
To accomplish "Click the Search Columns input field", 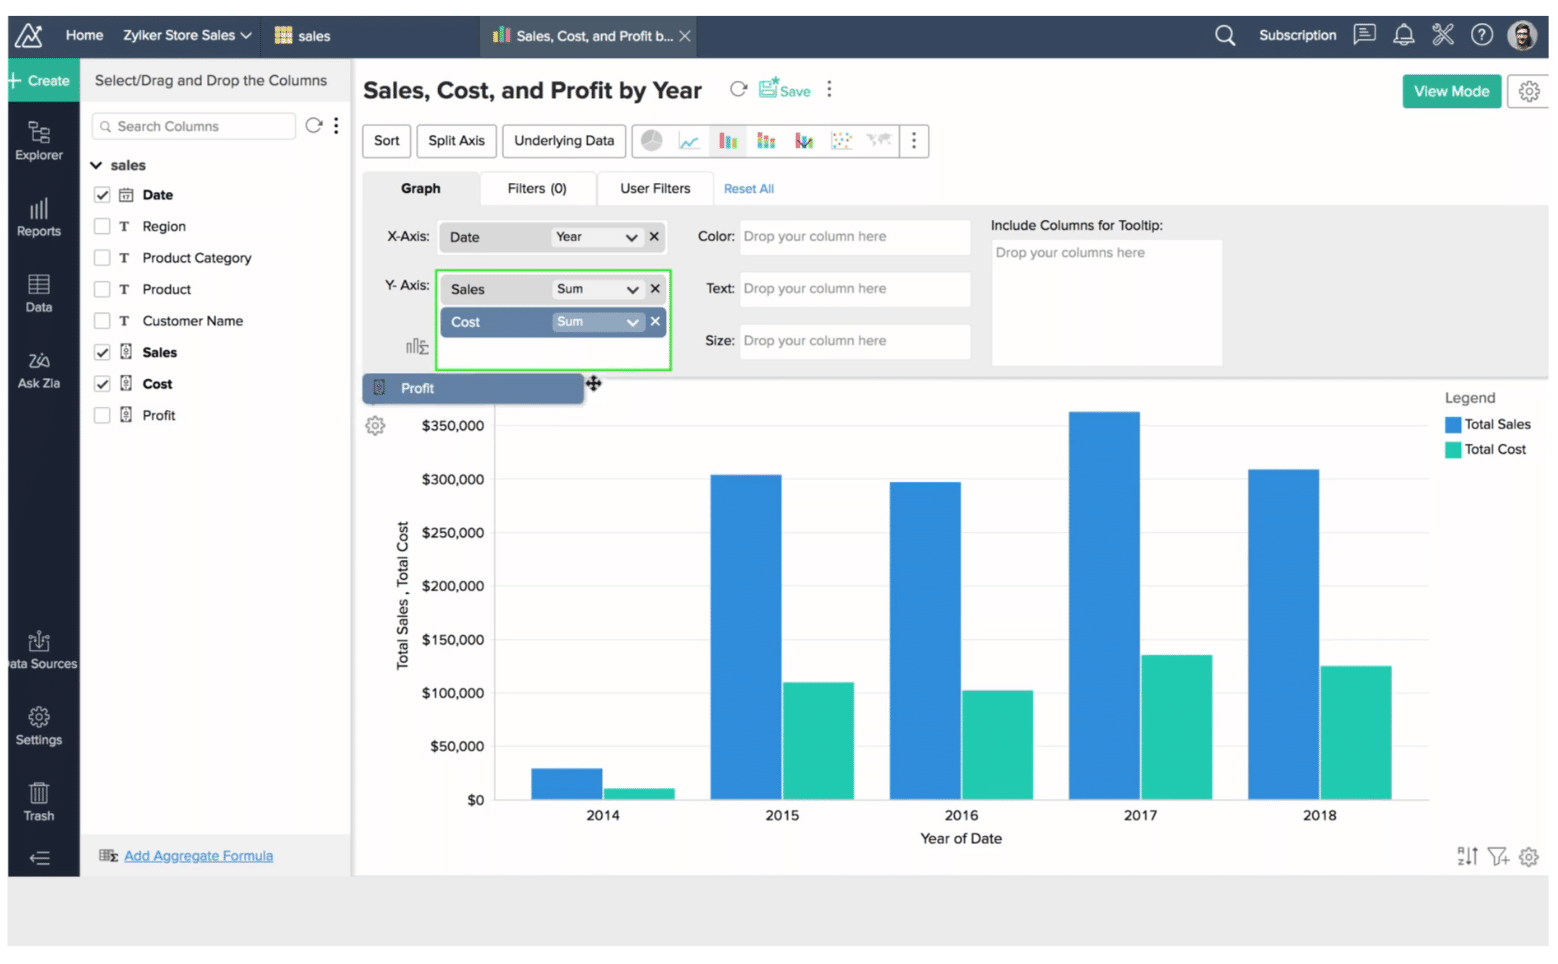I will 195,126.
